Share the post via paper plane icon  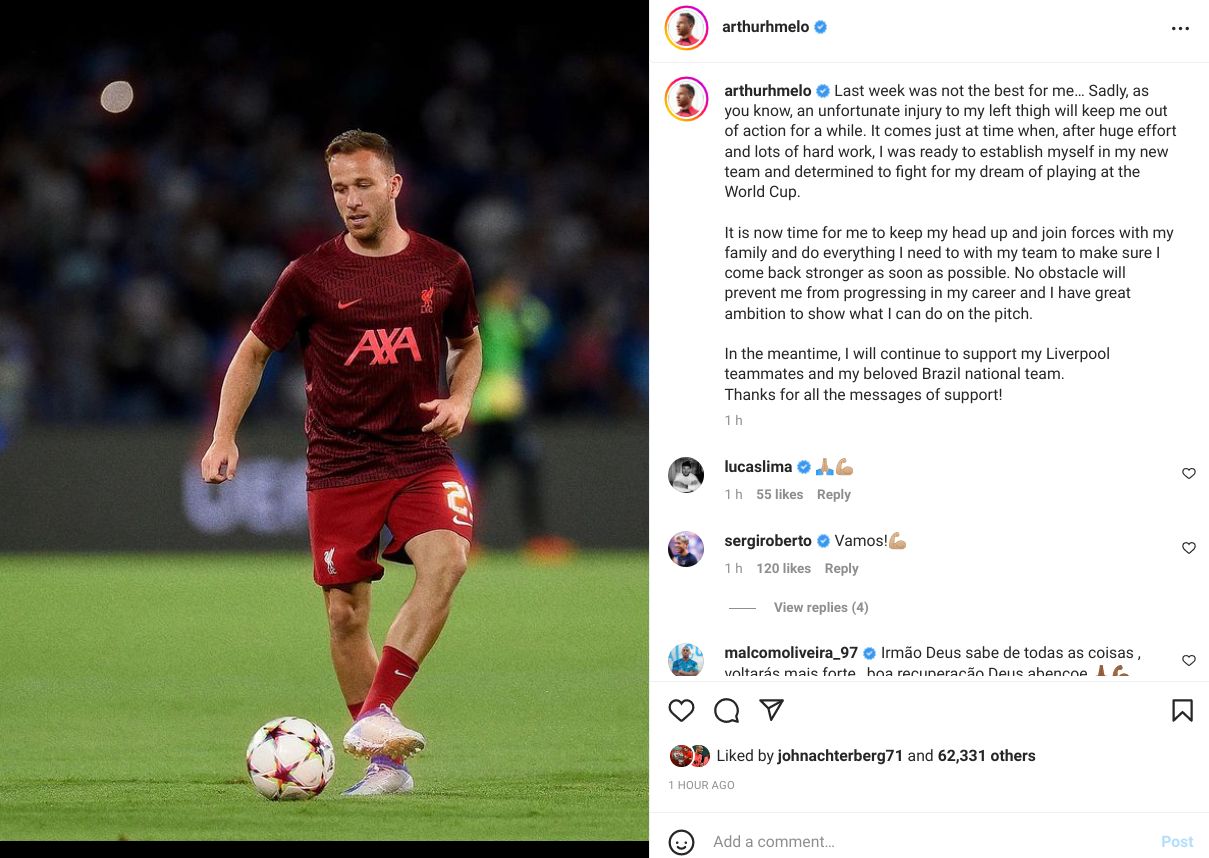click(x=771, y=710)
